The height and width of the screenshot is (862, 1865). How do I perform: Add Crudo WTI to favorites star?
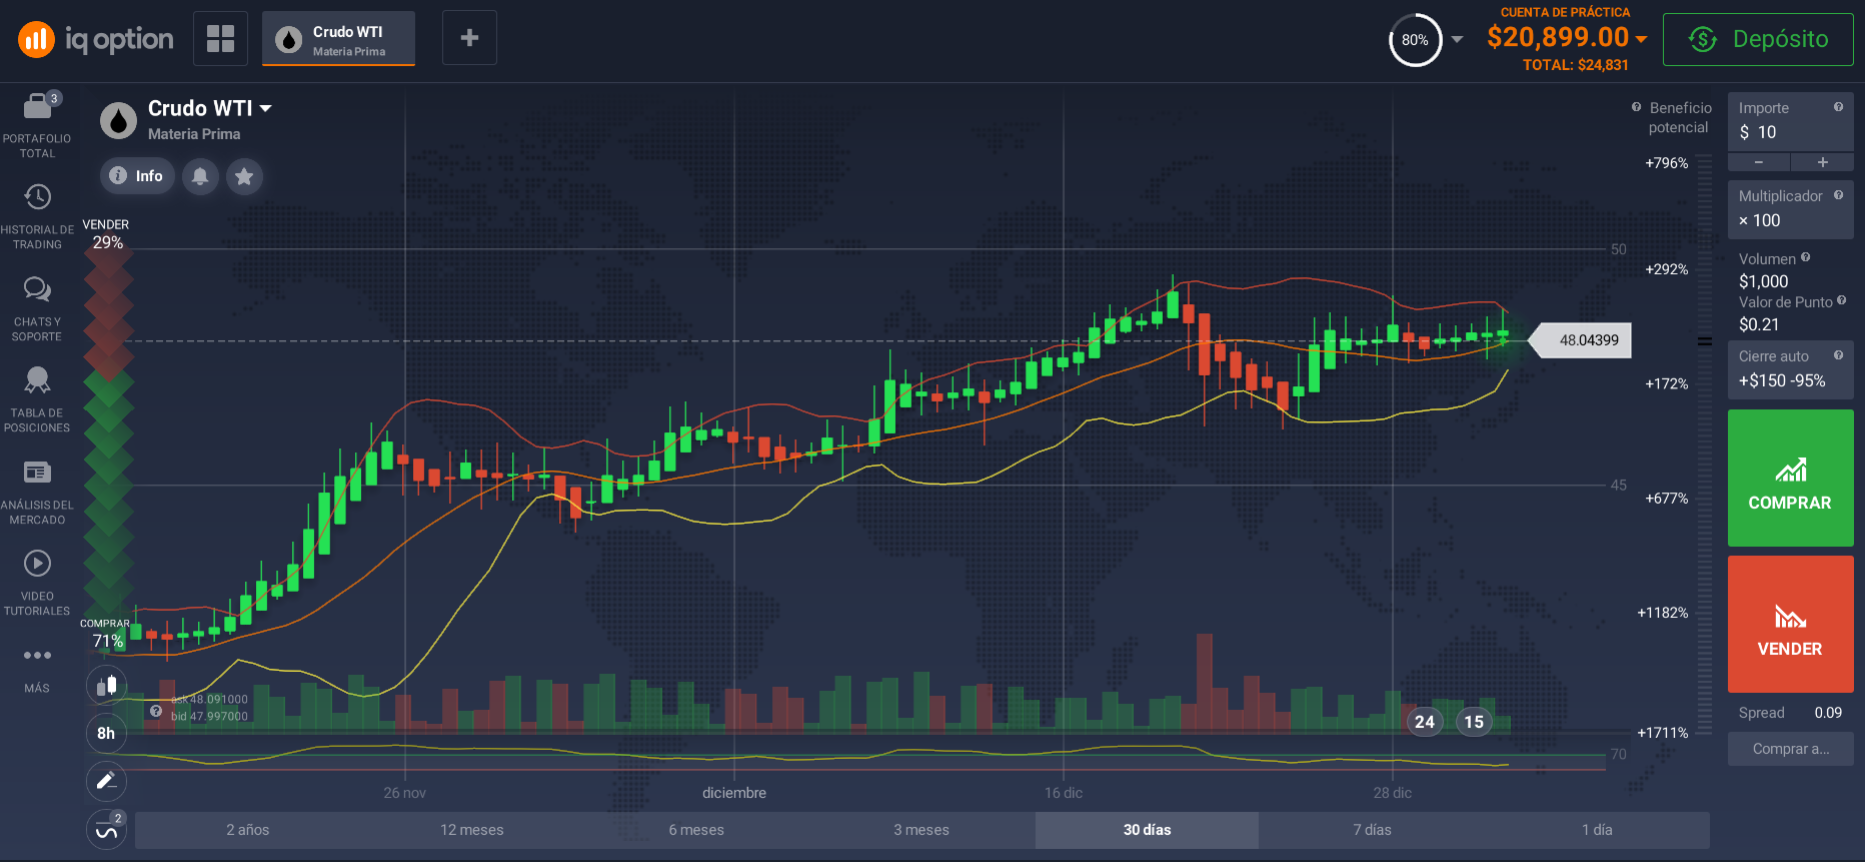pyautogui.click(x=244, y=176)
